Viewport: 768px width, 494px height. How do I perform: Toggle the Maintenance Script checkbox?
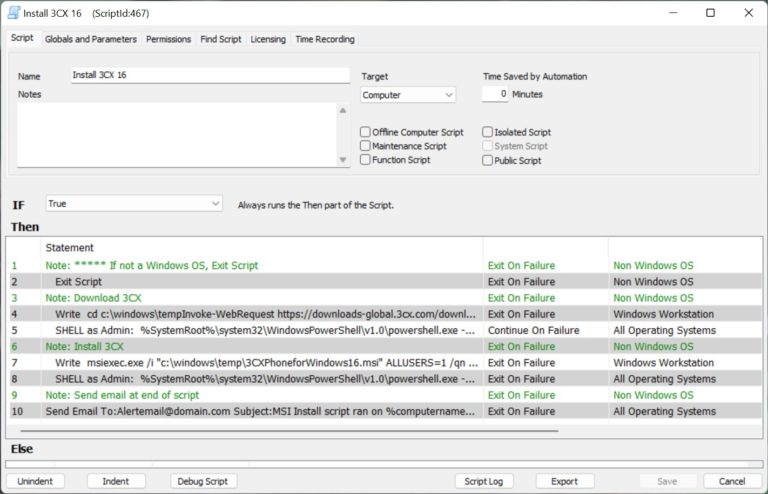(366, 146)
